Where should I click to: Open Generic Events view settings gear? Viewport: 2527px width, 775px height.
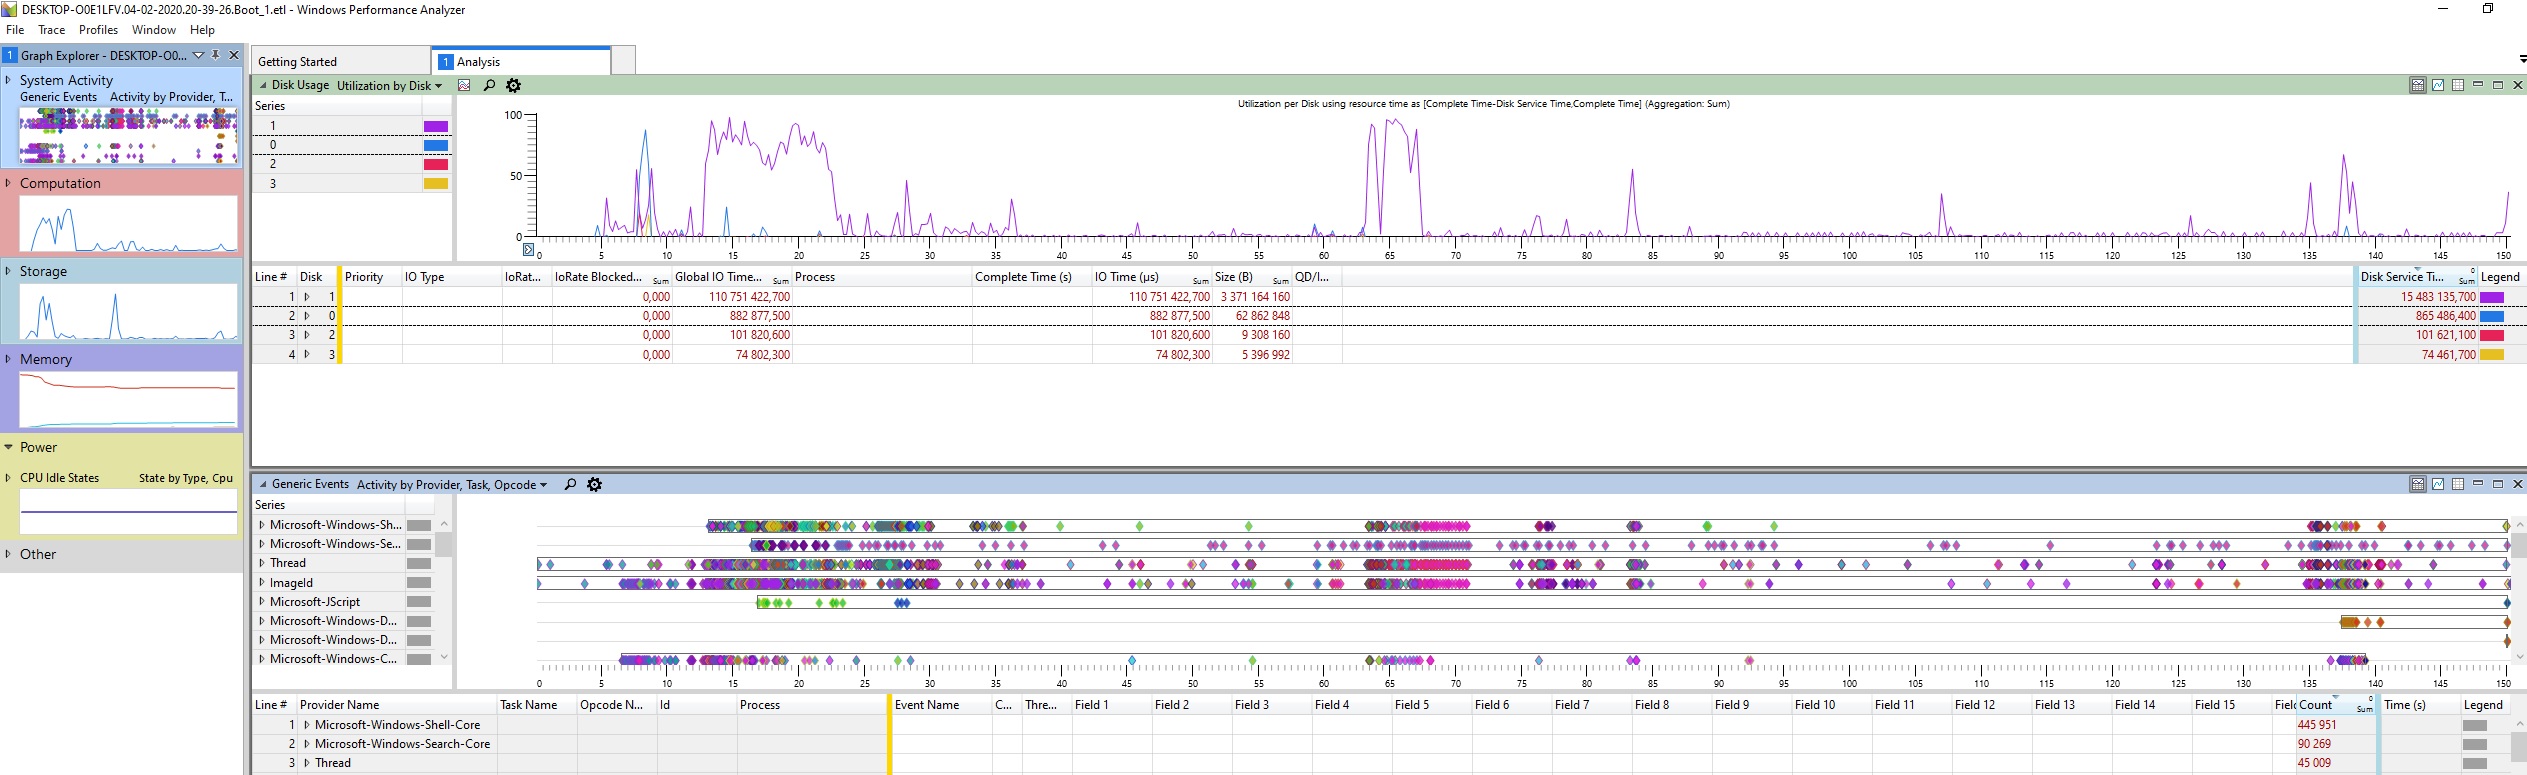595,485
